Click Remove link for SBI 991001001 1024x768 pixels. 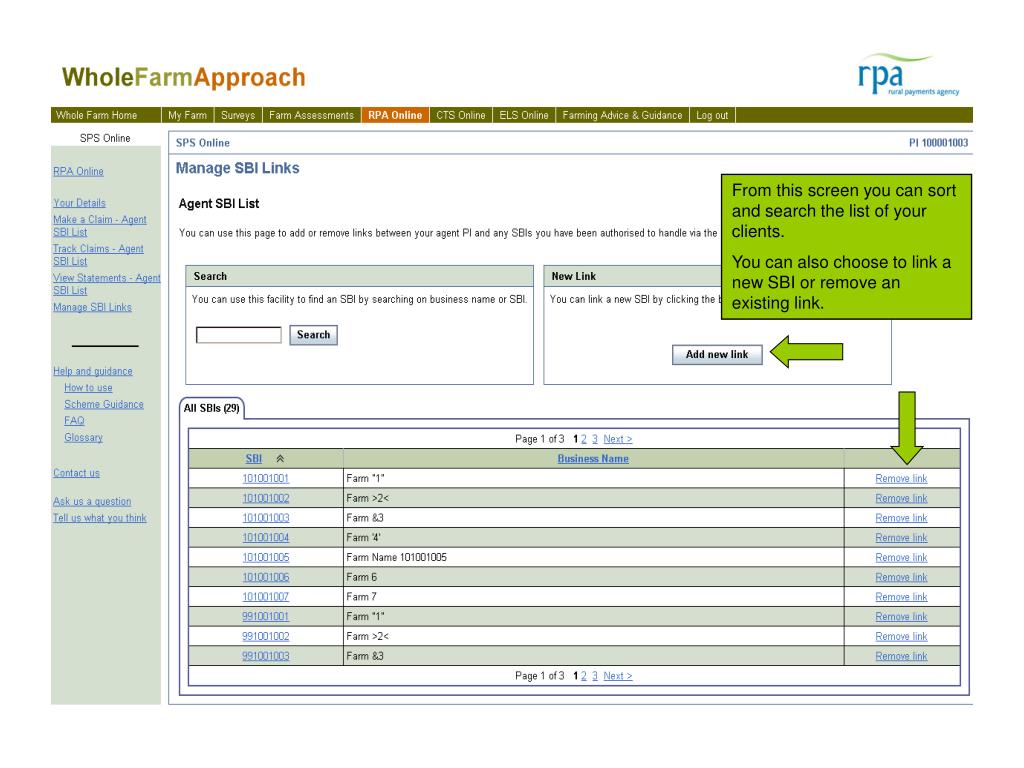[901, 616]
